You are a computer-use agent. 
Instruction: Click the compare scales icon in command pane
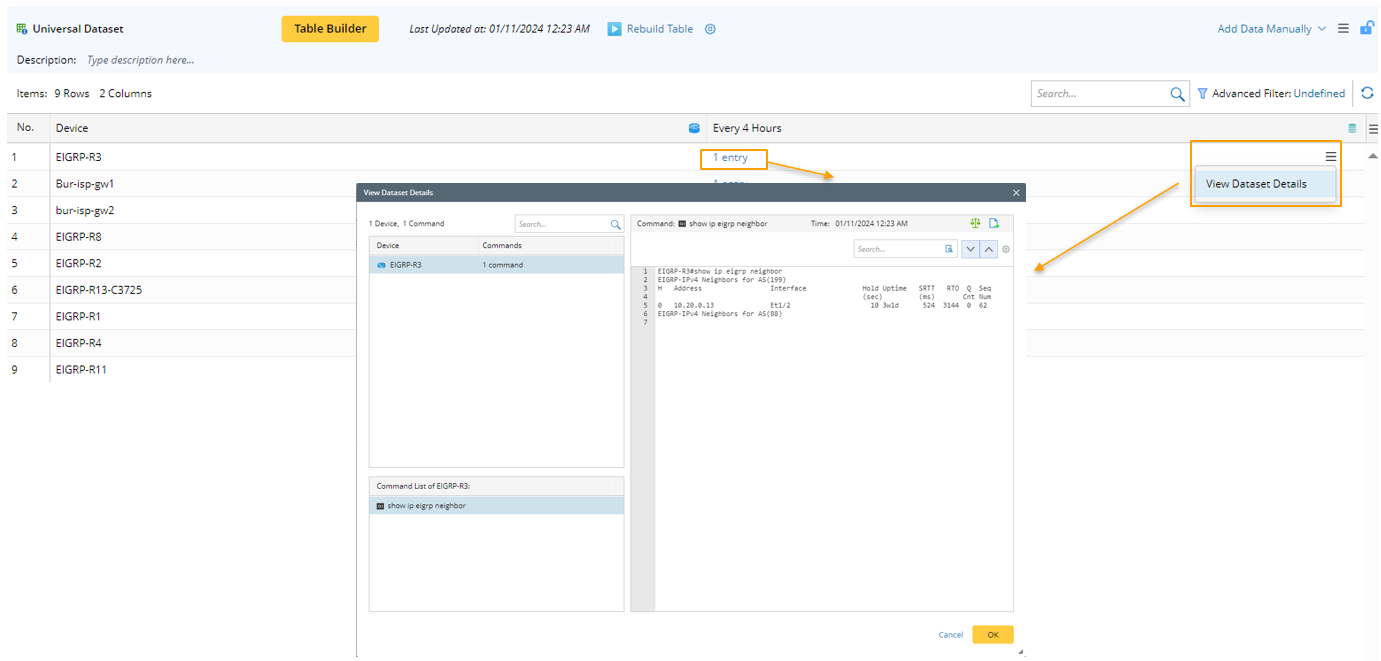click(975, 223)
